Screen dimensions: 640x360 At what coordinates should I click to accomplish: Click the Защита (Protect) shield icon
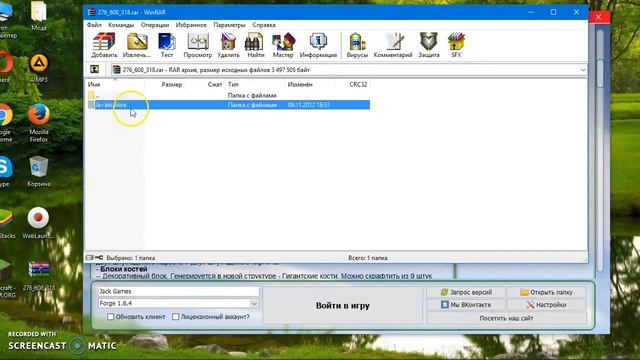click(x=429, y=45)
